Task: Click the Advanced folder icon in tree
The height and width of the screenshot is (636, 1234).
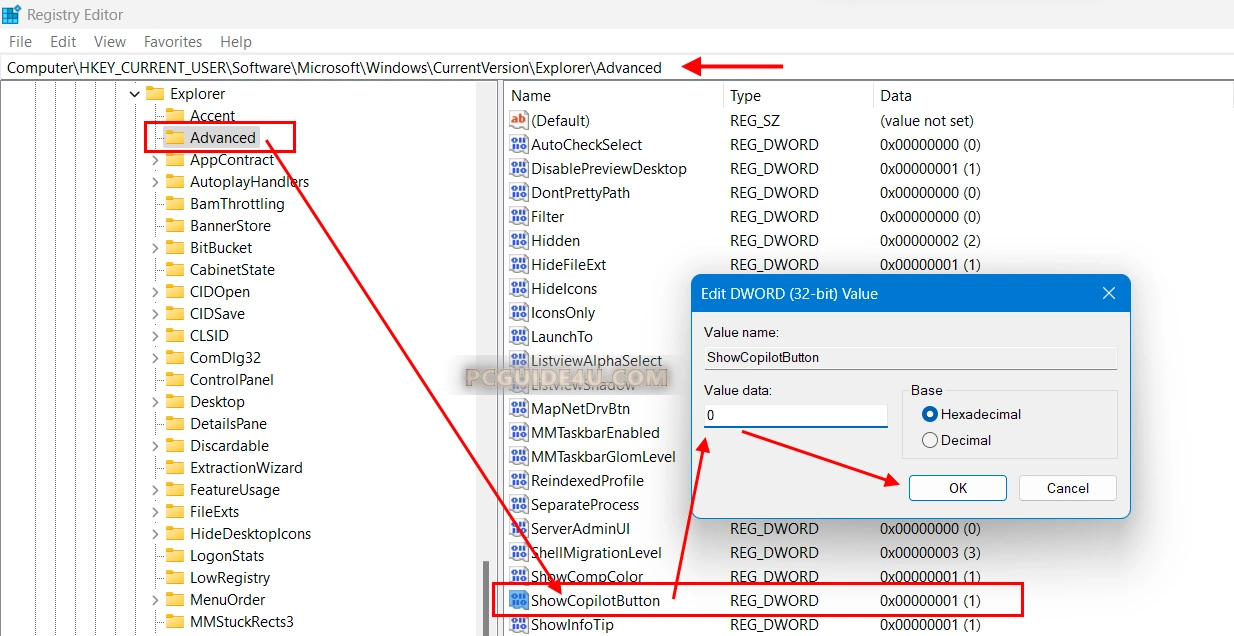Action: (175, 138)
